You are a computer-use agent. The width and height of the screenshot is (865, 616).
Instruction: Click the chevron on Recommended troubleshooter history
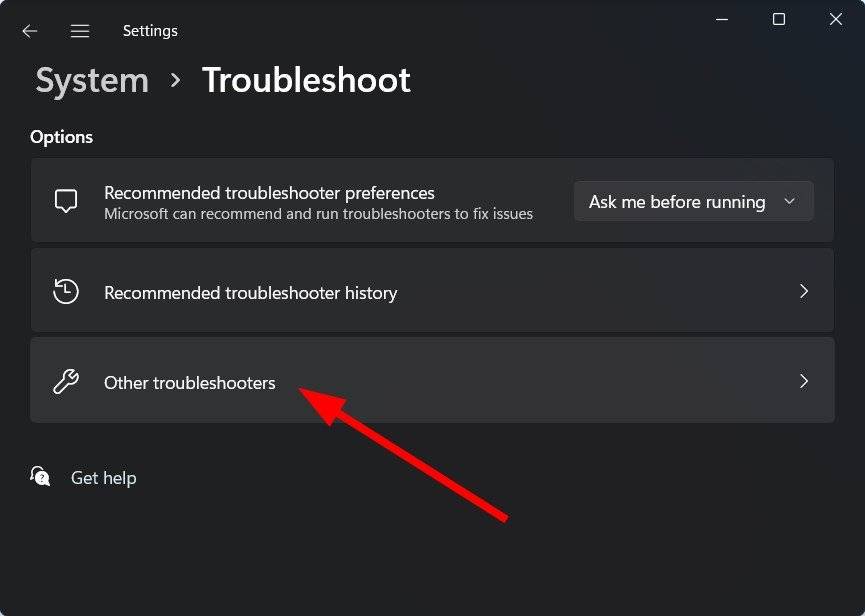click(805, 292)
